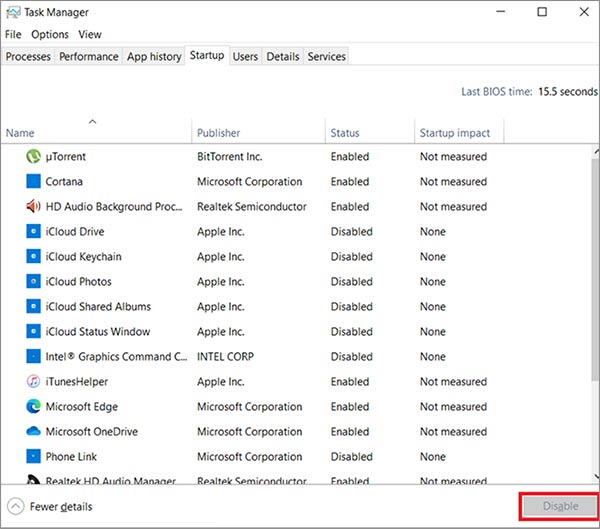The width and height of the screenshot is (600, 529).
Task: Open the File menu
Action: point(13,34)
